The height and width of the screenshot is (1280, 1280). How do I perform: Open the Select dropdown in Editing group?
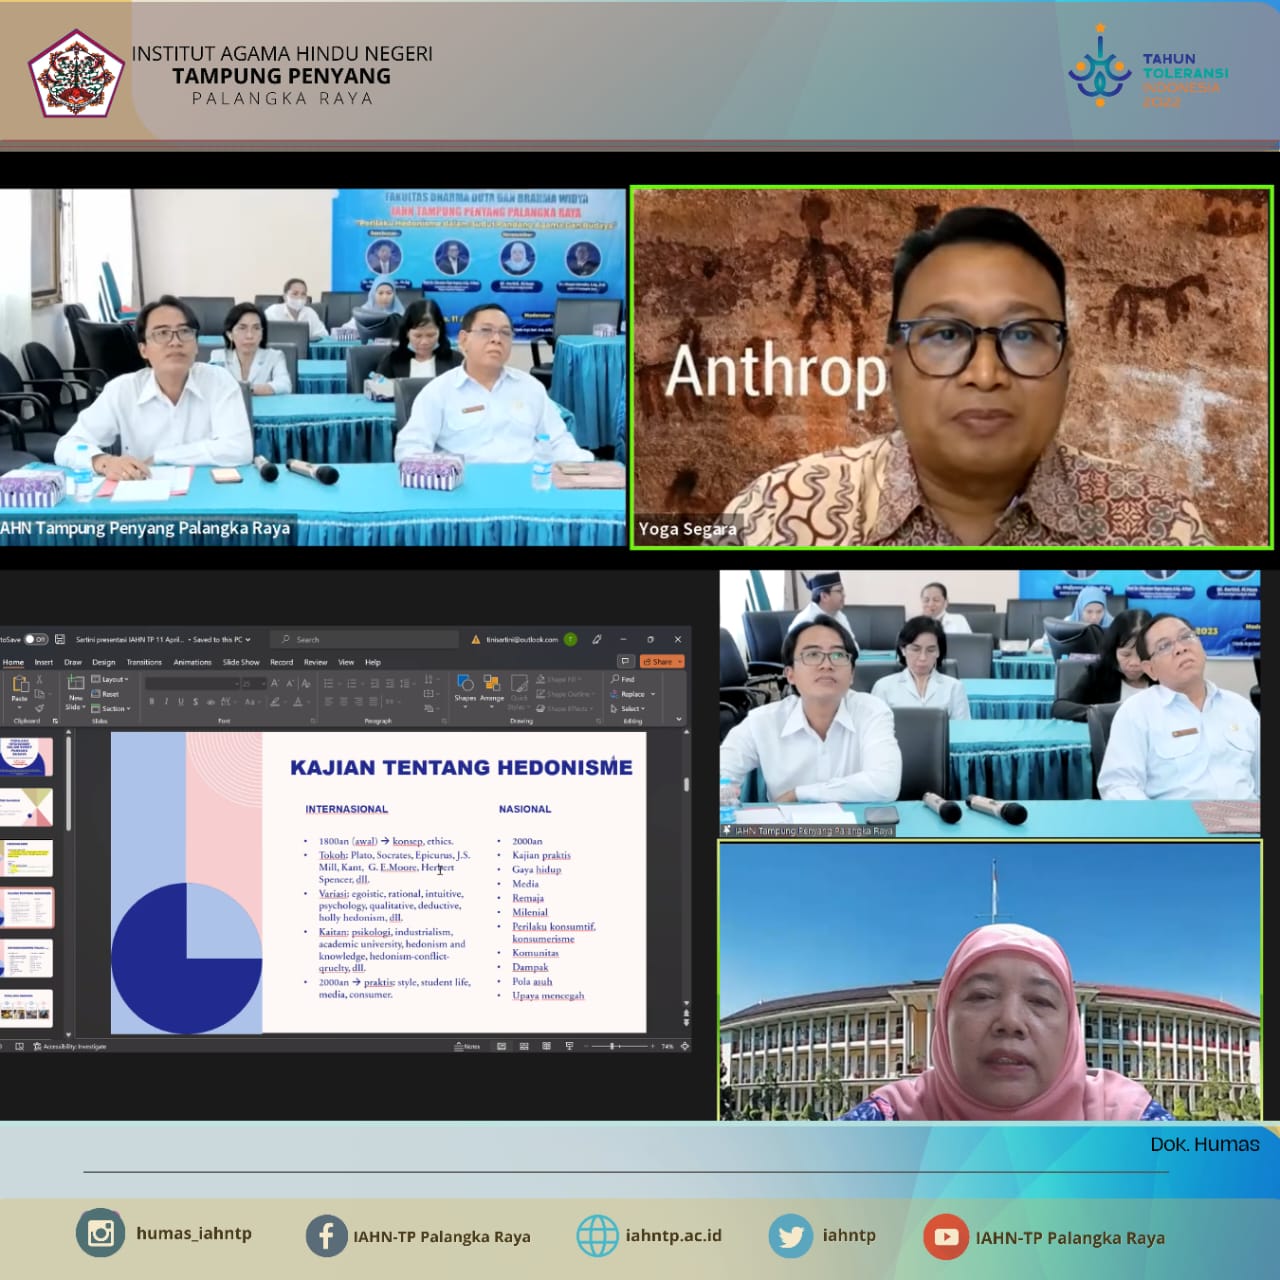[630, 708]
